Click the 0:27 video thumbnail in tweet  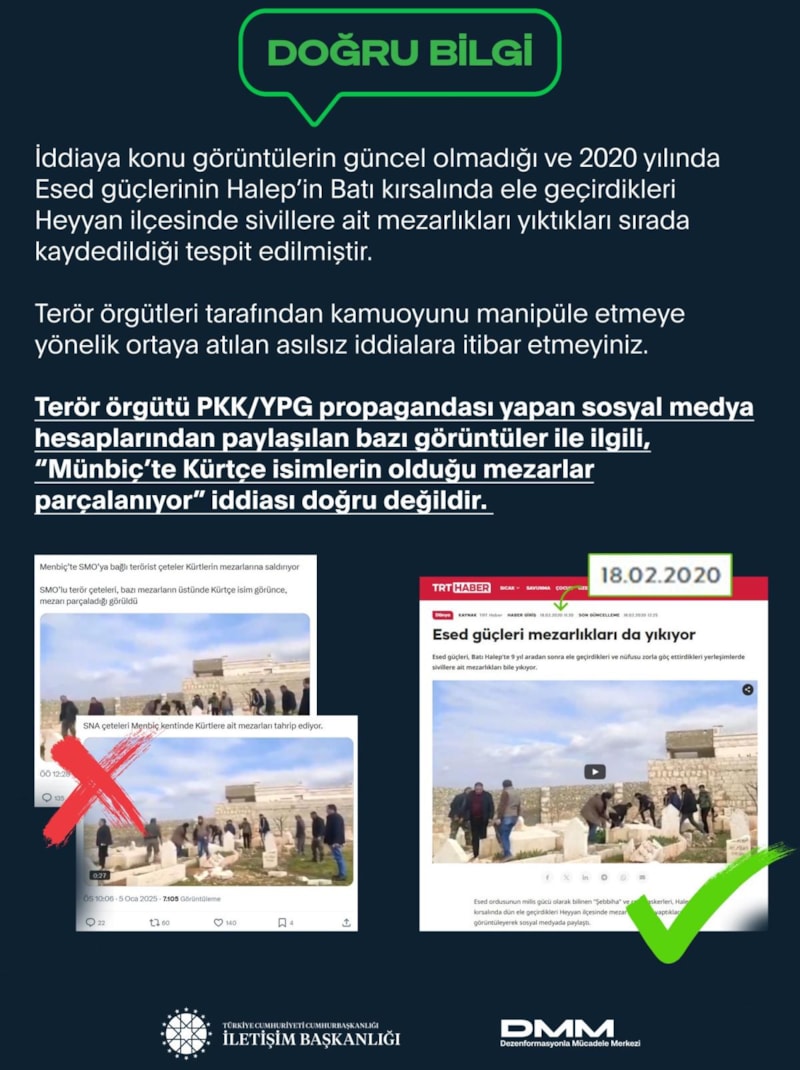(218, 812)
